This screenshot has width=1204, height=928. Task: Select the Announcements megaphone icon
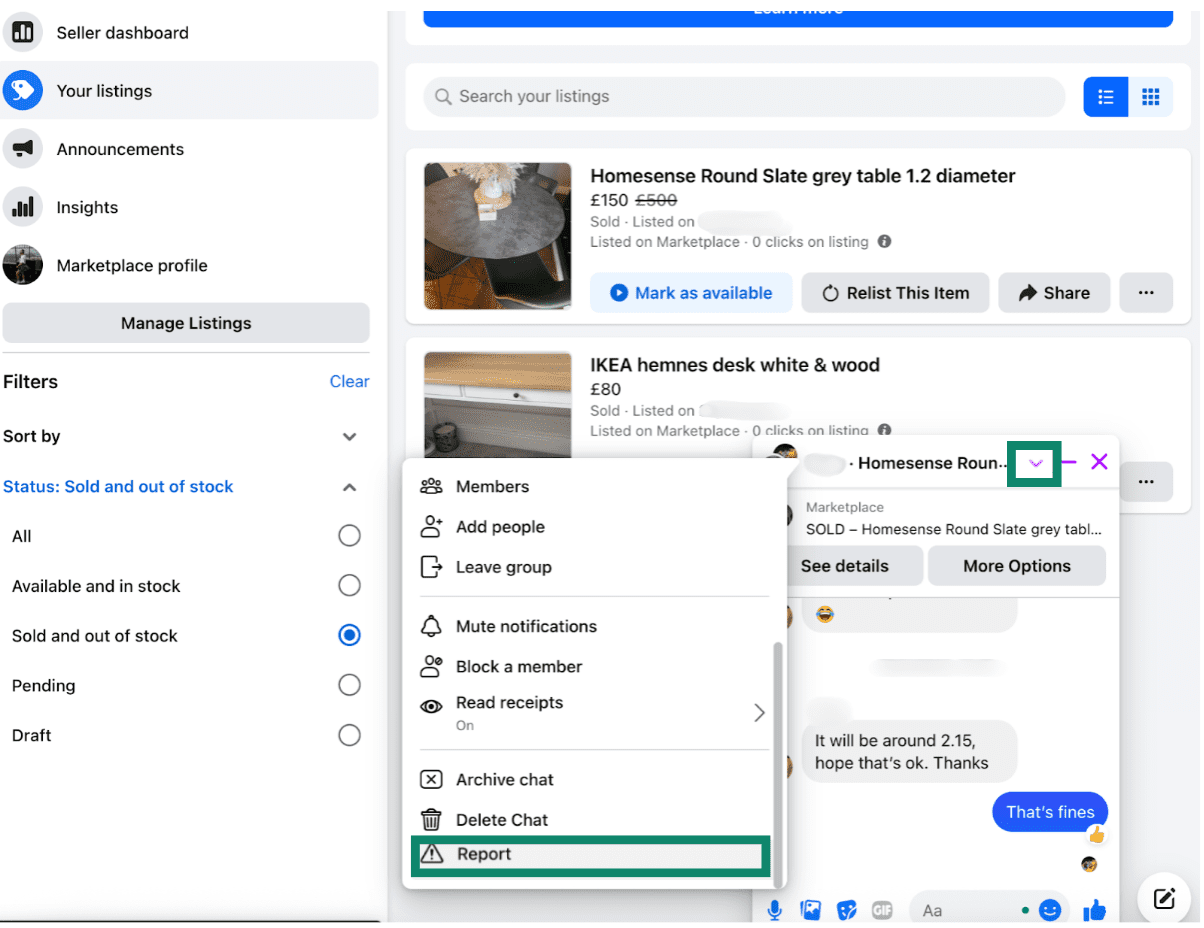point(23,148)
